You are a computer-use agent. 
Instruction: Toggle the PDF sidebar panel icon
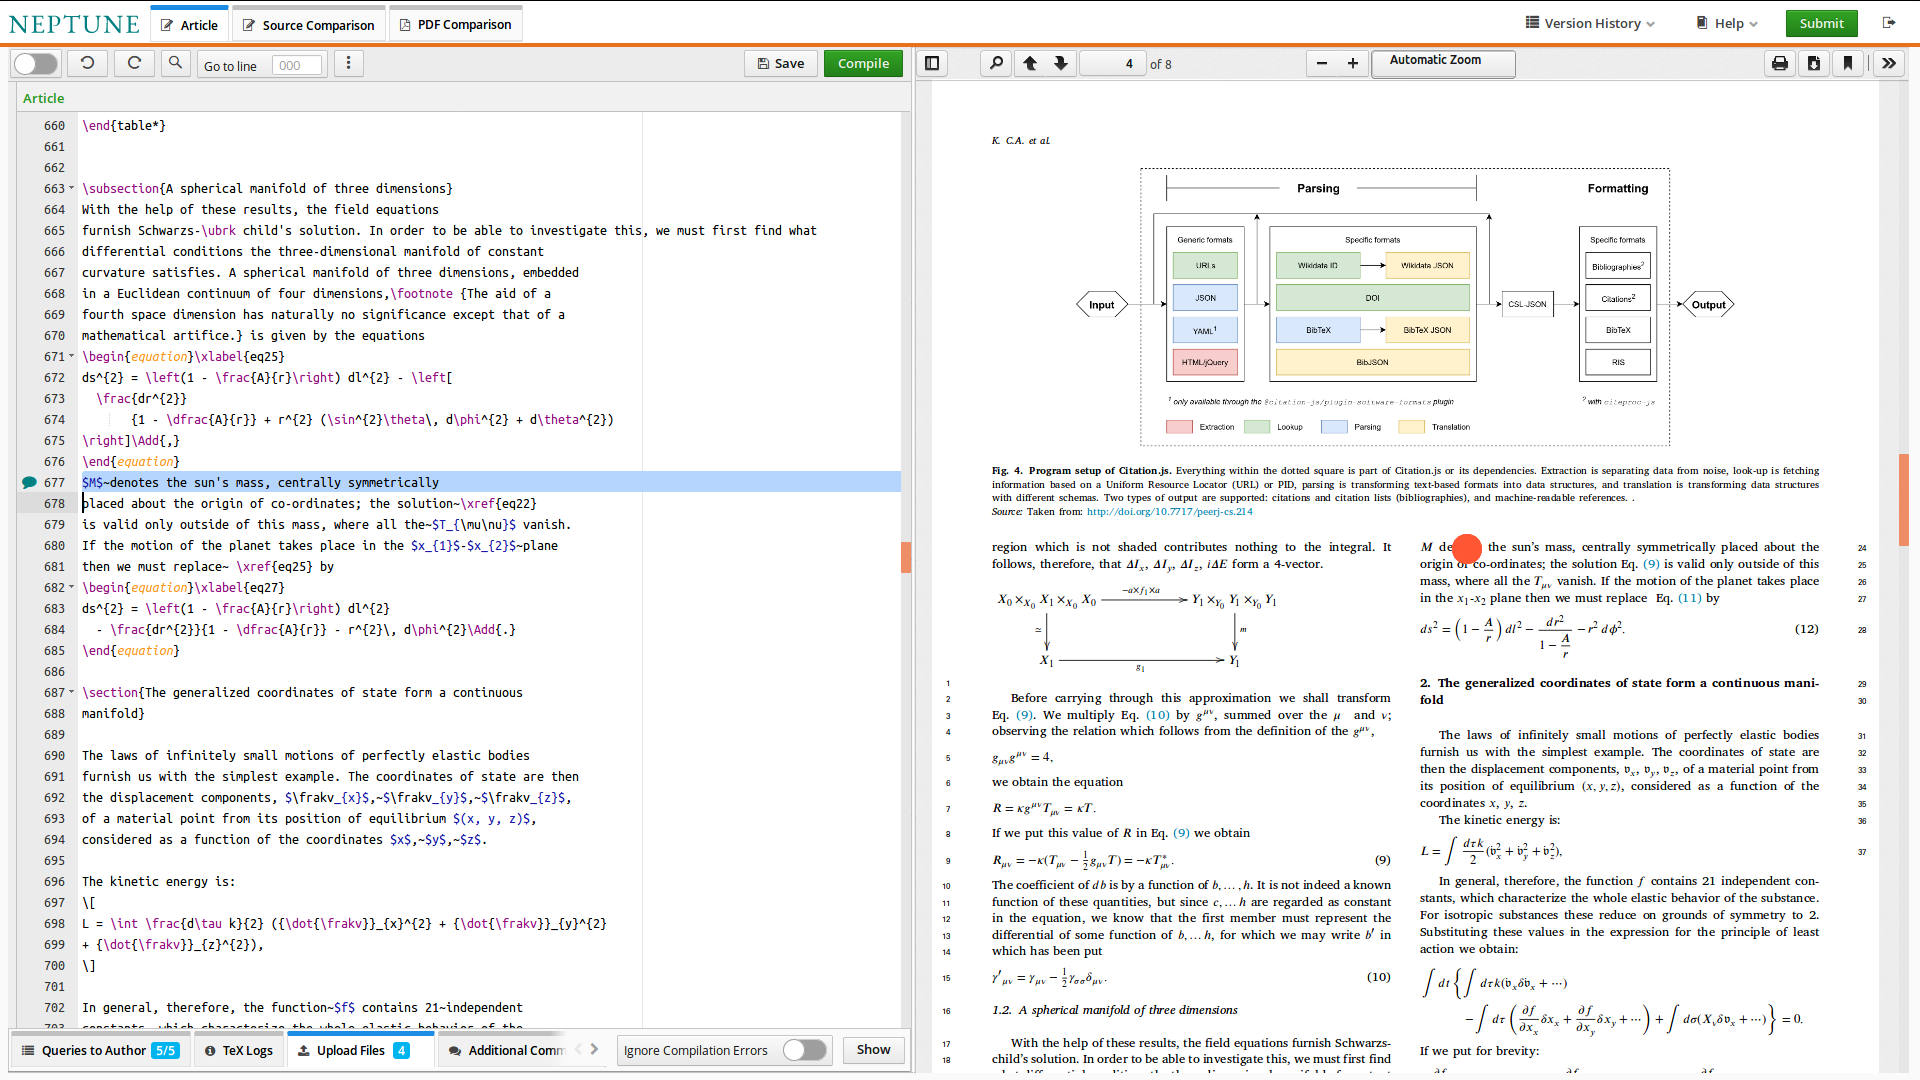point(932,64)
